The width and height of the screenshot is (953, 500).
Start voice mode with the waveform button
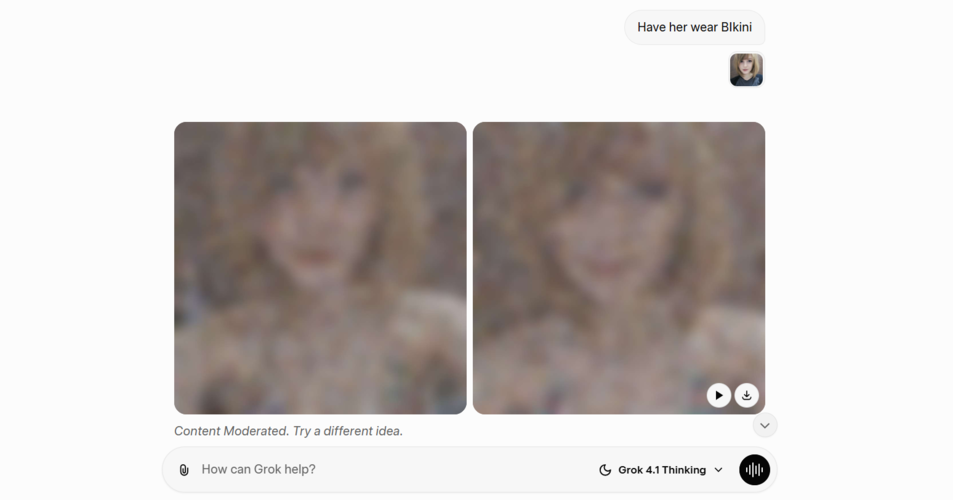[754, 470]
